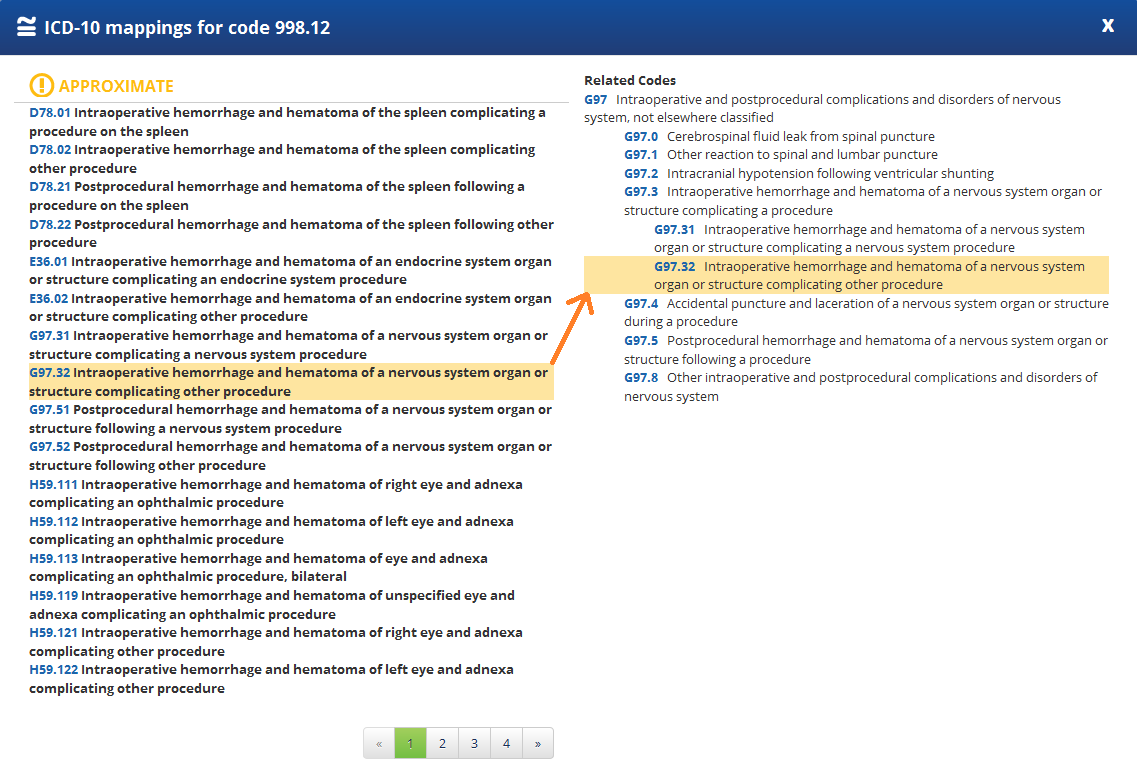Screen dimensions: 1137x766
Task: Open G97.2 intracranial hypotension code
Action: pyautogui.click(x=641, y=173)
